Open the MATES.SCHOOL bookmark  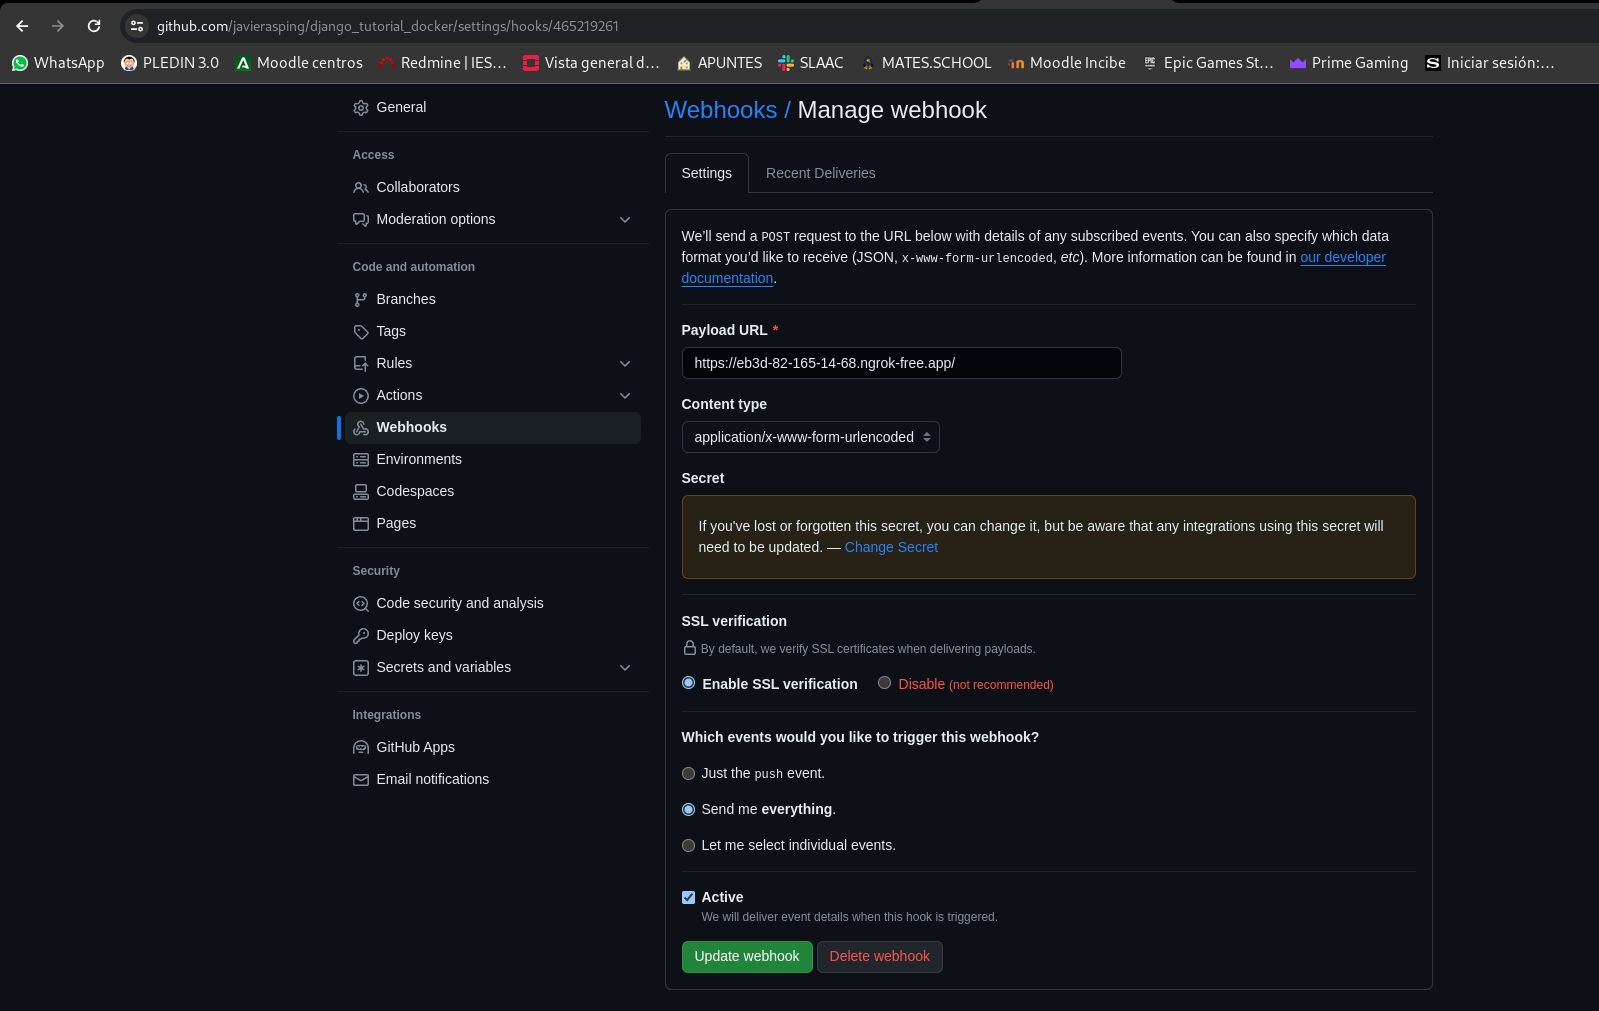pyautogui.click(x=926, y=63)
